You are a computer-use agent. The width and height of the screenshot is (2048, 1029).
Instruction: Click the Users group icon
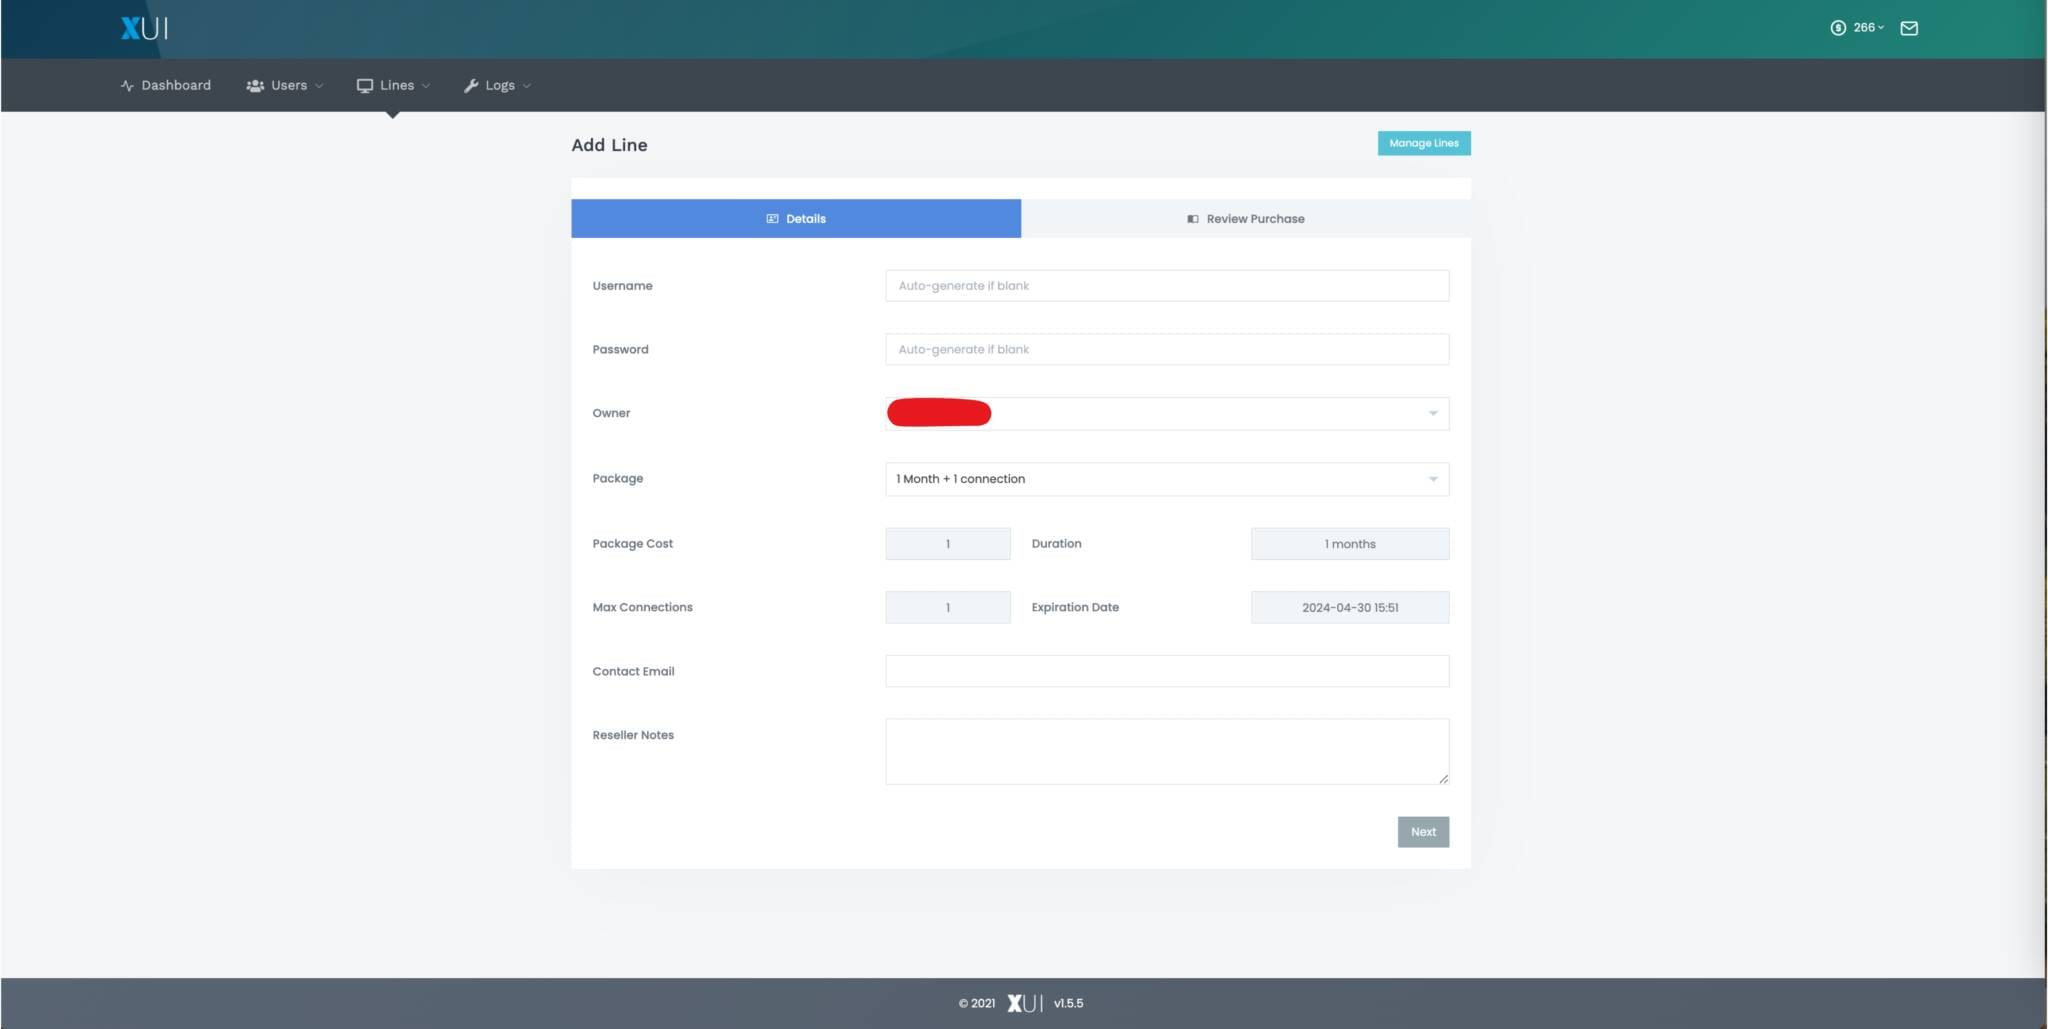click(x=255, y=86)
